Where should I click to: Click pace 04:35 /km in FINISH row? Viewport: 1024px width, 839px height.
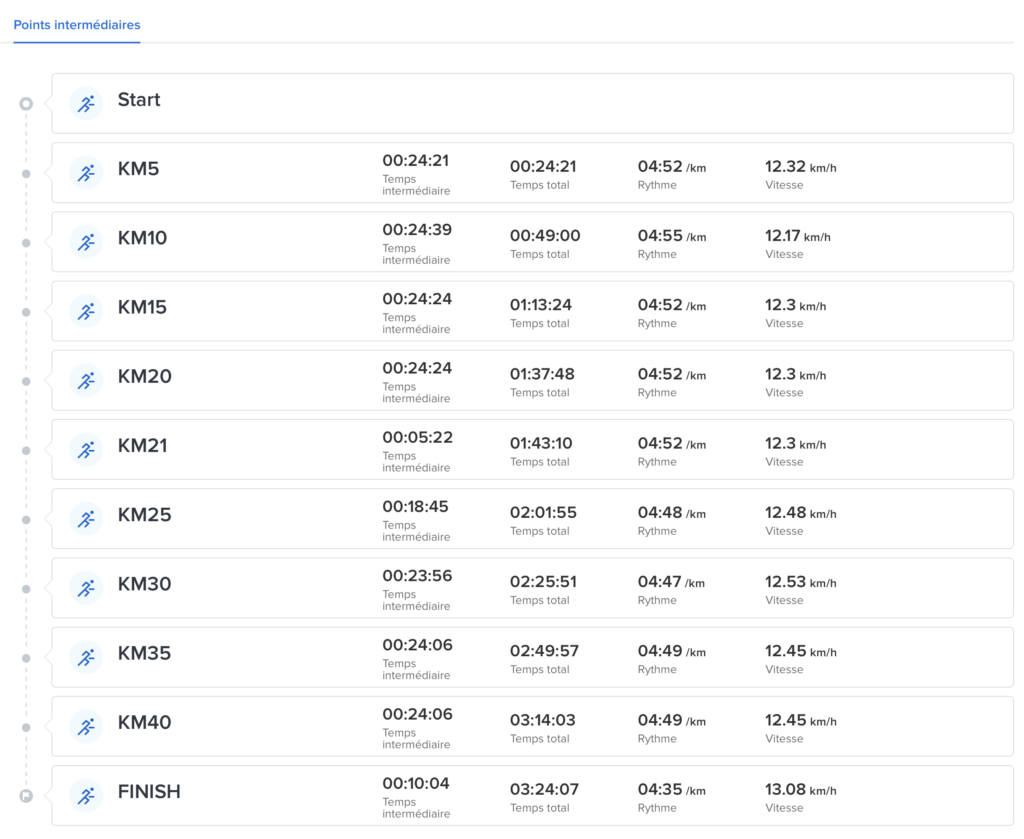coord(672,789)
